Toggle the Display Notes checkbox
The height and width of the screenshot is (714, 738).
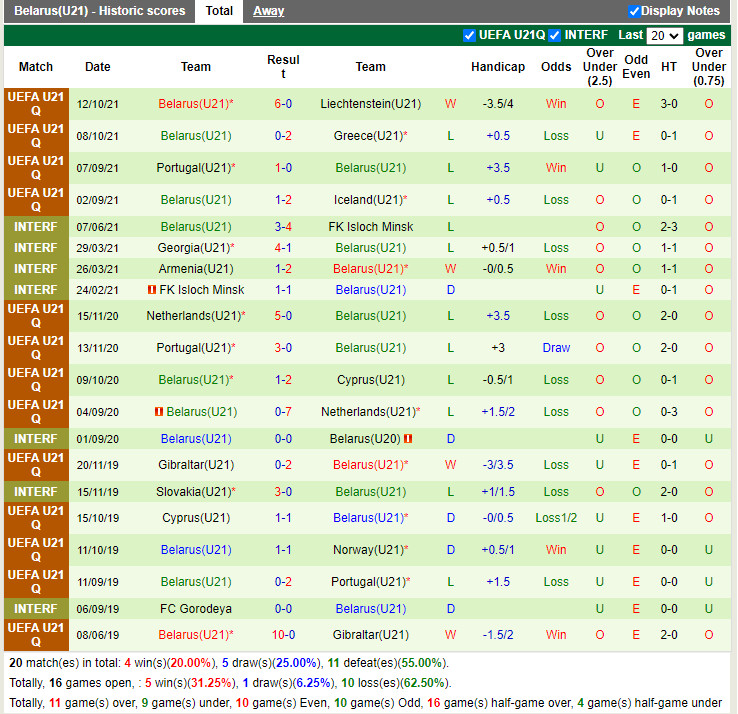pos(634,11)
